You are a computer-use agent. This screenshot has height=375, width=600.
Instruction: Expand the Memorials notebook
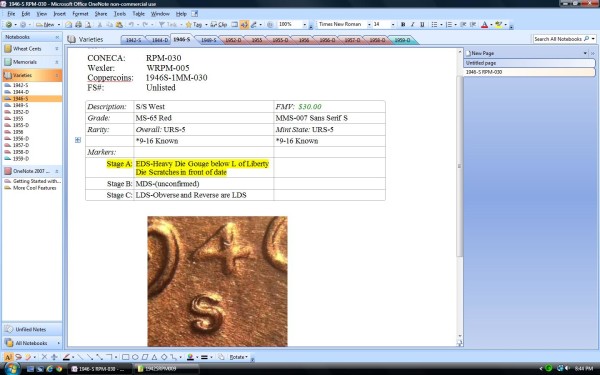coord(57,62)
